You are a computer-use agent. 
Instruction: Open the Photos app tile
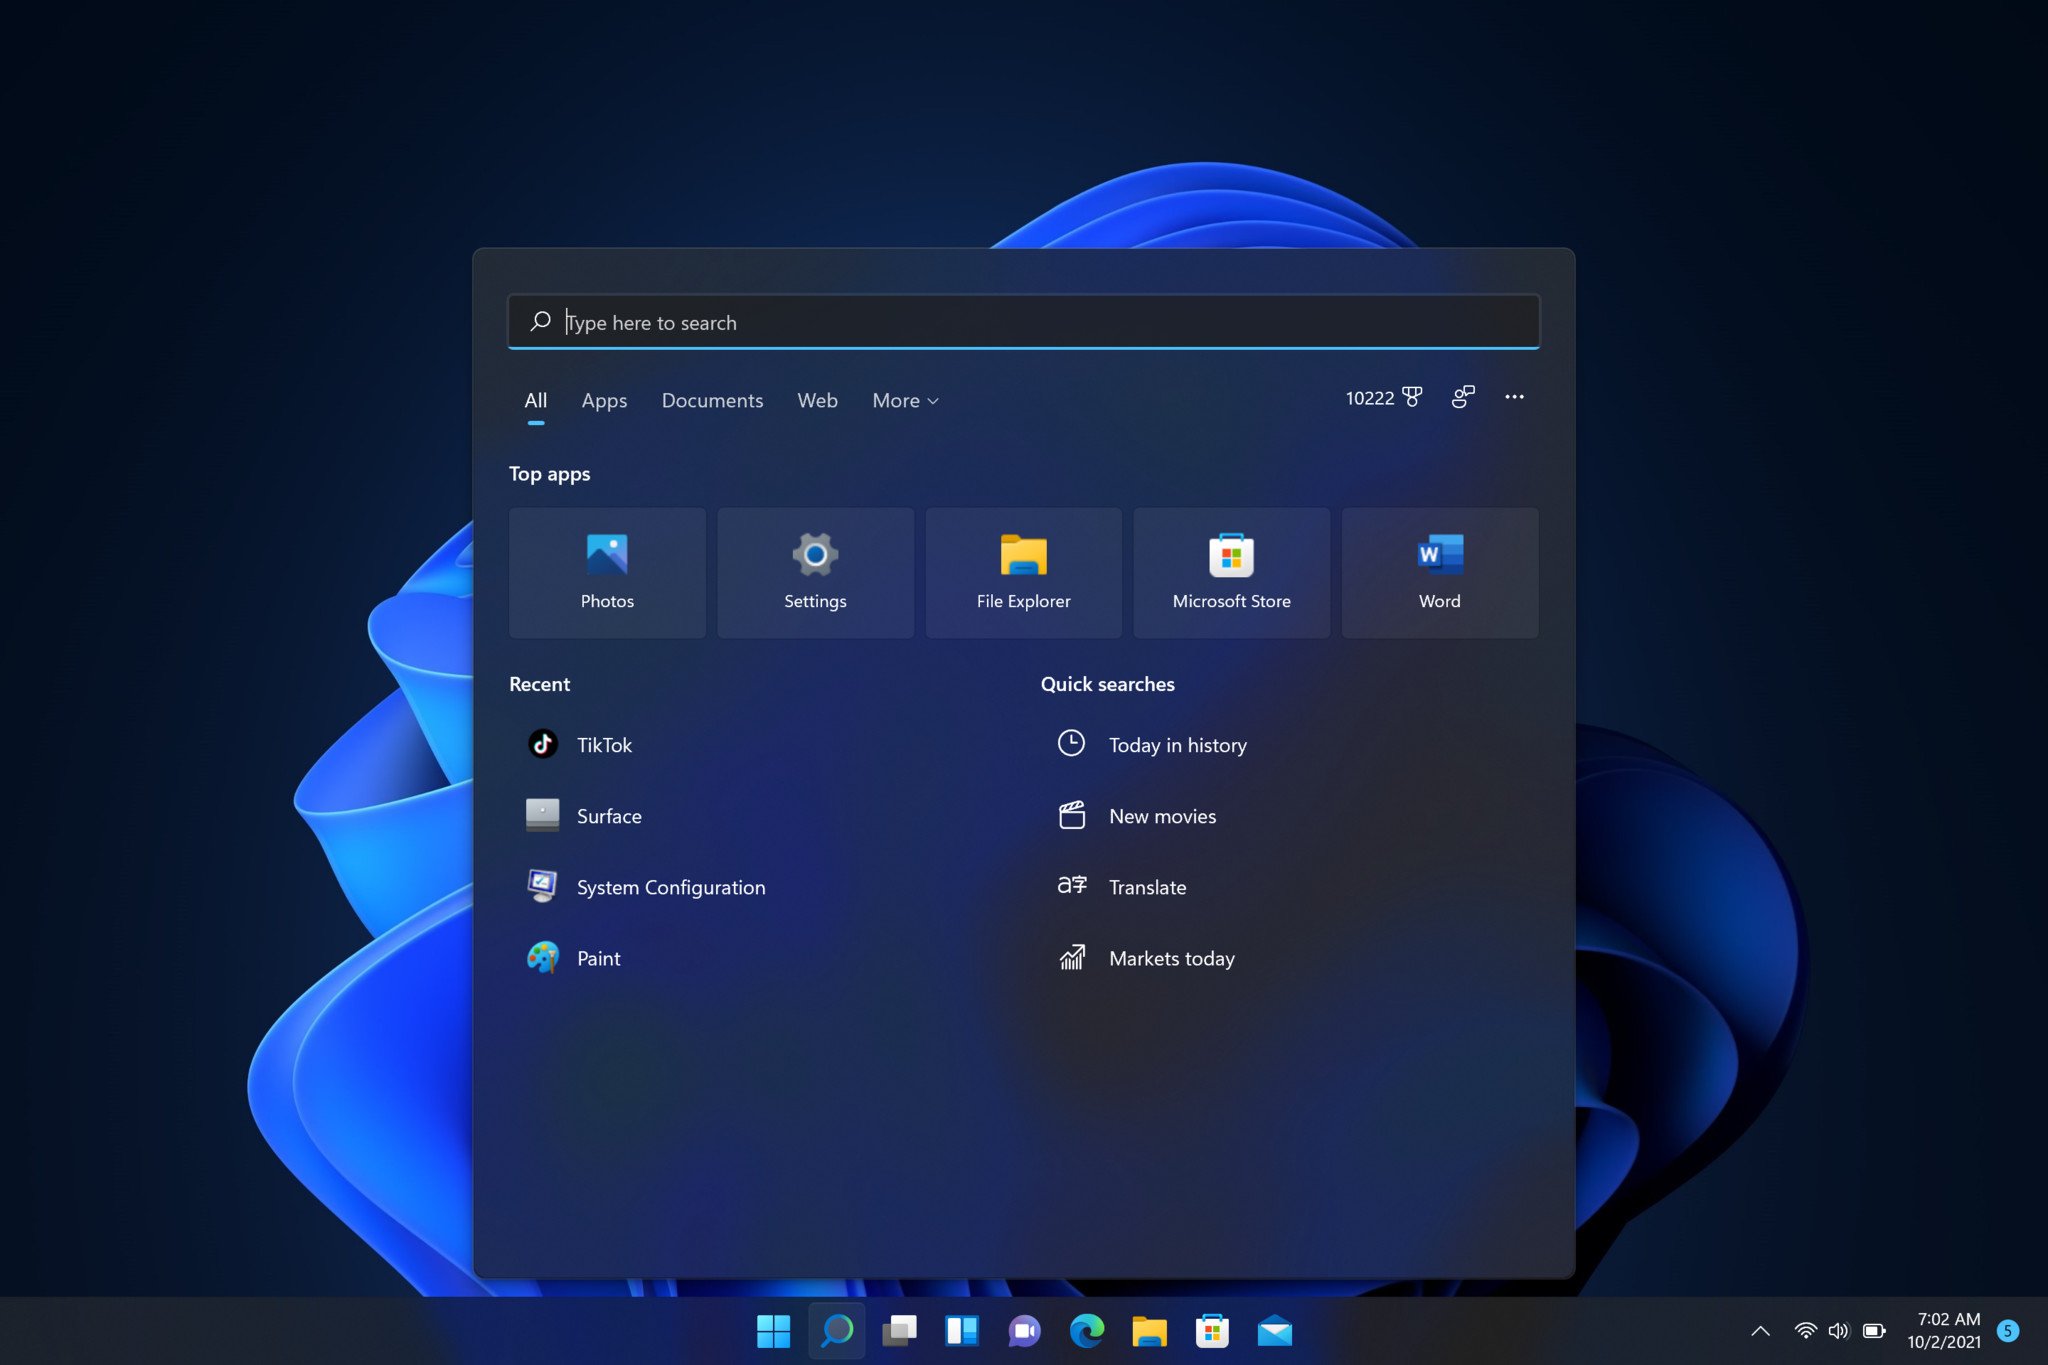tap(607, 572)
